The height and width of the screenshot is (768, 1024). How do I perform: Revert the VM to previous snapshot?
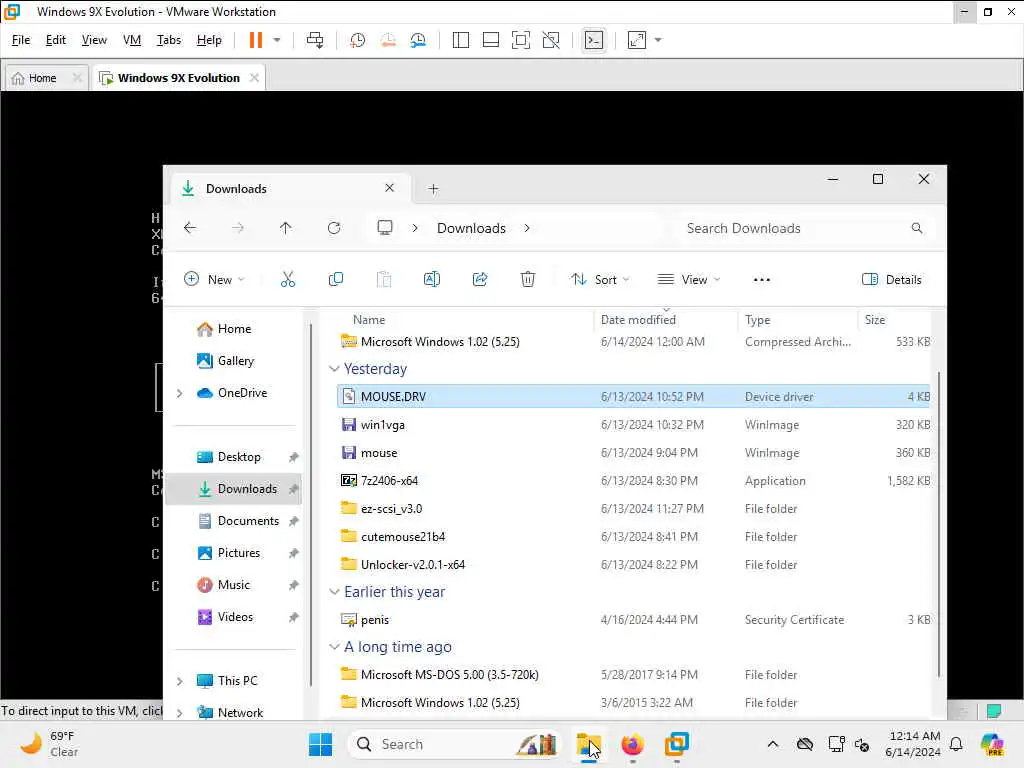click(x=388, y=40)
